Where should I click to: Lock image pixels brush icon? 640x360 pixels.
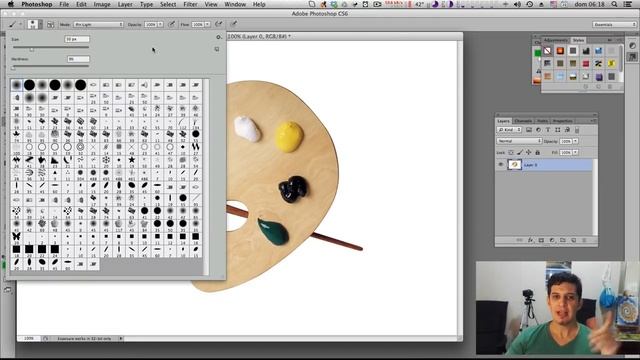(520, 152)
